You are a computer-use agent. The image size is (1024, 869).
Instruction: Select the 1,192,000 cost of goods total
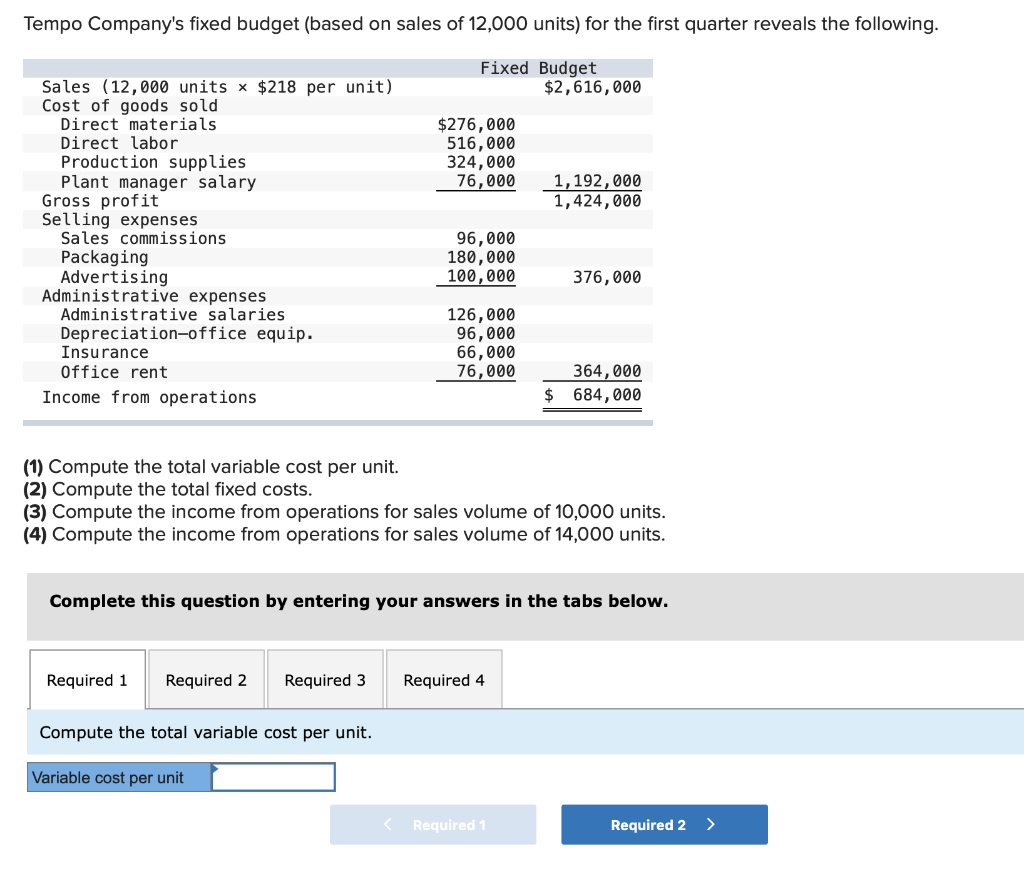pyautogui.click(x=597, y=181)
